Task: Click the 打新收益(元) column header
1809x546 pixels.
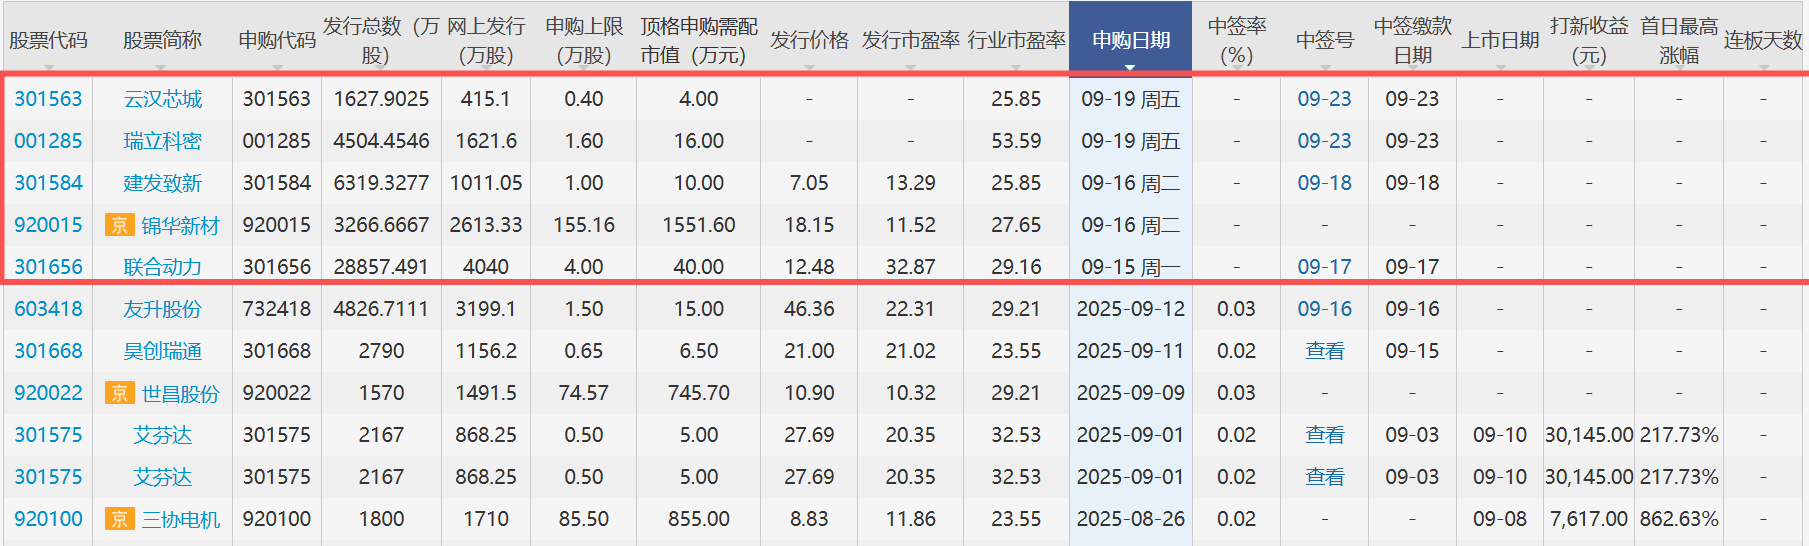Action: (x=1589, y=40)
